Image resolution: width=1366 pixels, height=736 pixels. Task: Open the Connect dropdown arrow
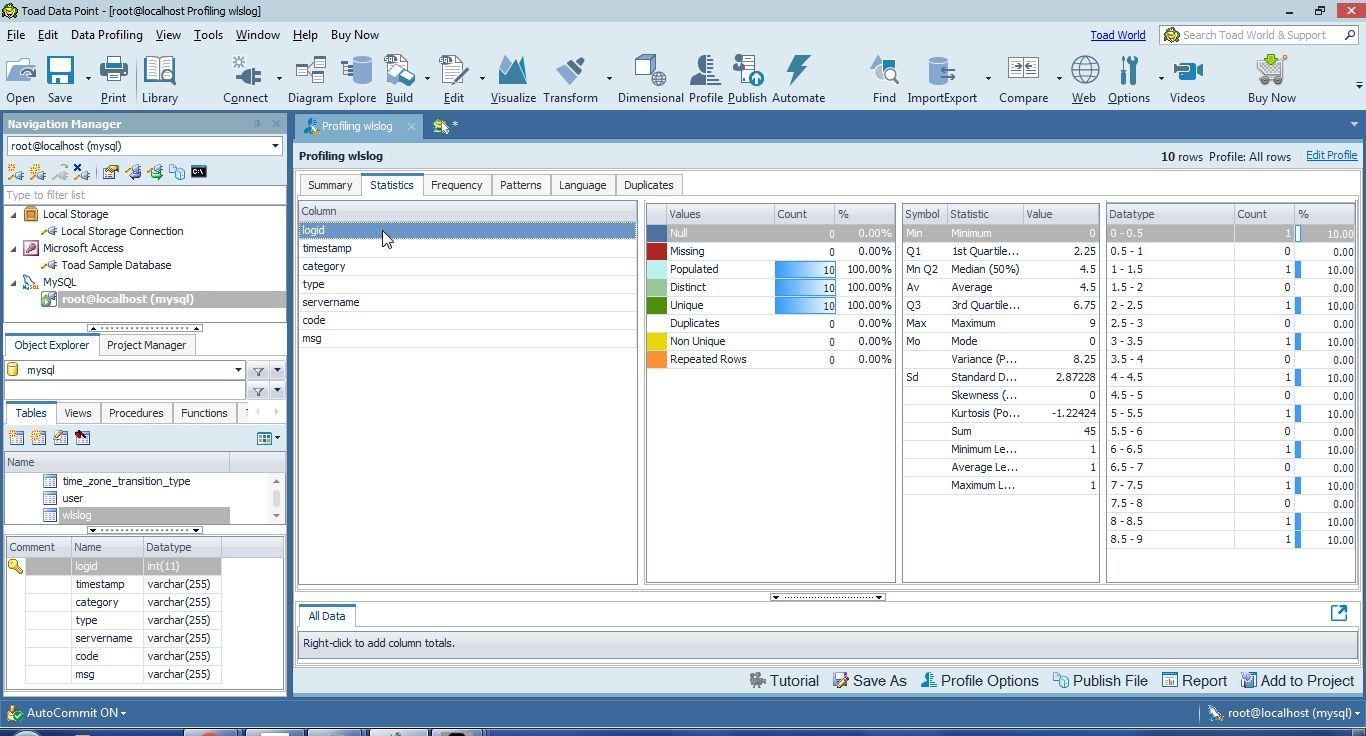tap(279, 78)
